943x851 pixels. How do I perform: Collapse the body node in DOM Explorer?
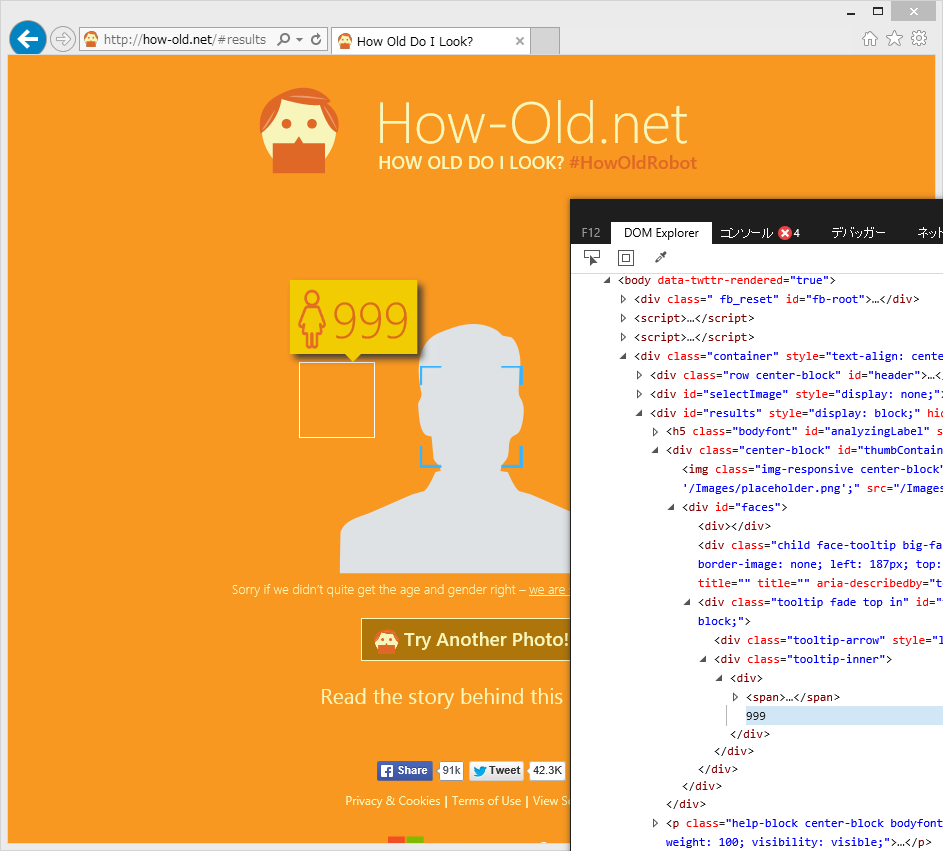tap(606, 280)
